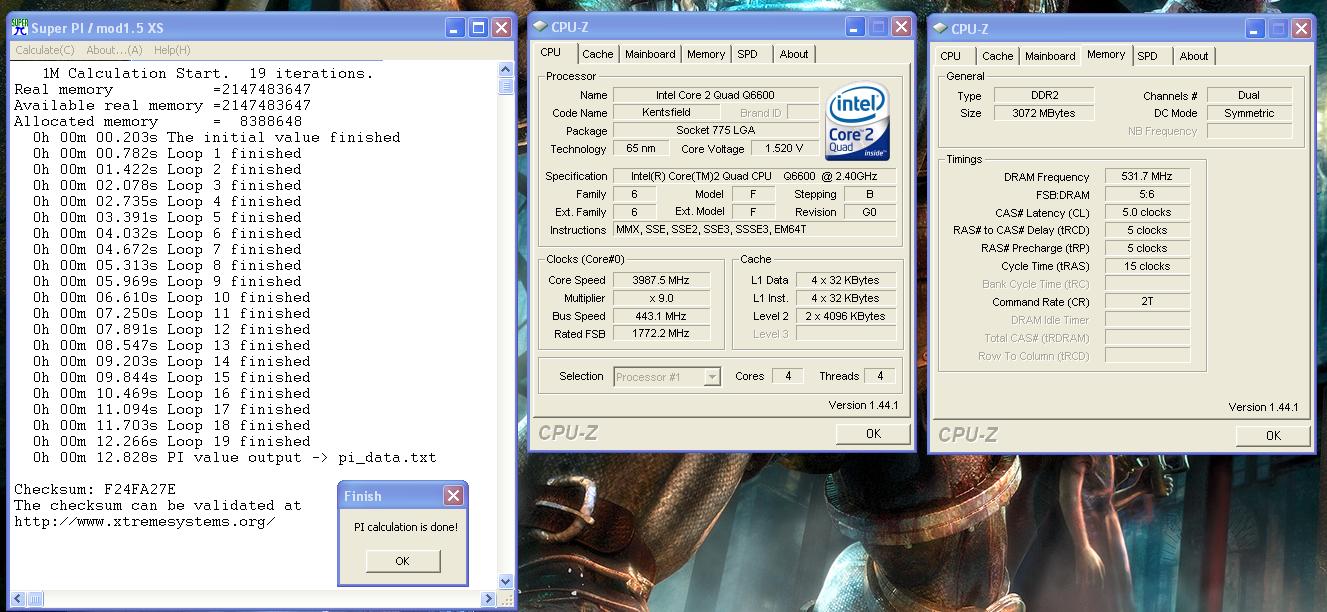Click the Super PI horizontal scrollbar left arrow
Screen dimensions: 1327x612
[18, 599]
